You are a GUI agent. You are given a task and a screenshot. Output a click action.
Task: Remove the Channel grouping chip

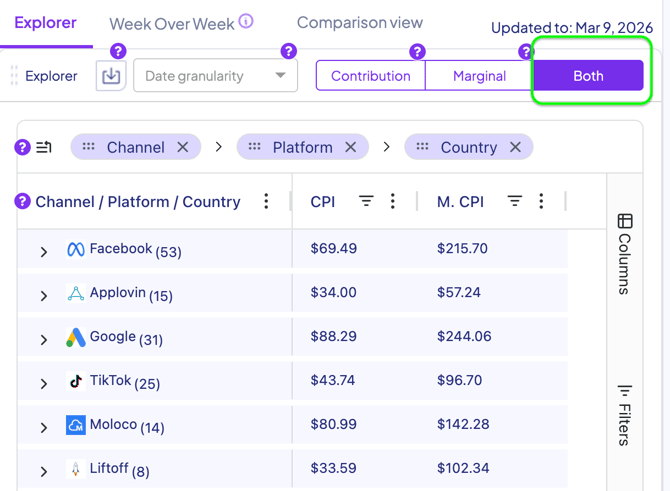183,147
